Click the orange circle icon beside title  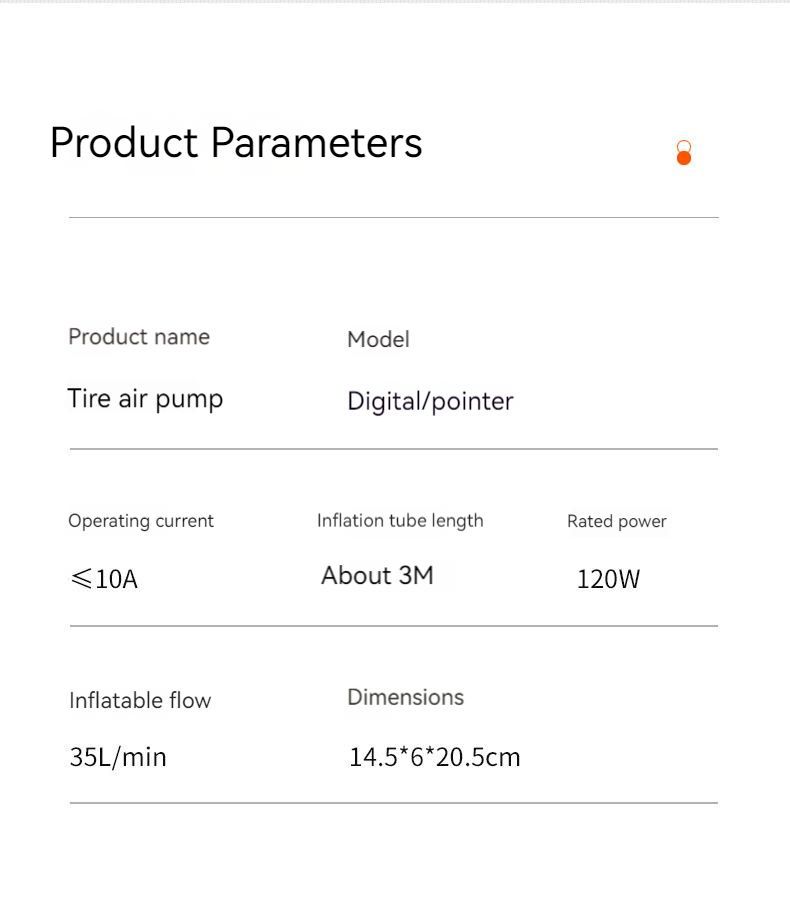(x=684, y=153)
